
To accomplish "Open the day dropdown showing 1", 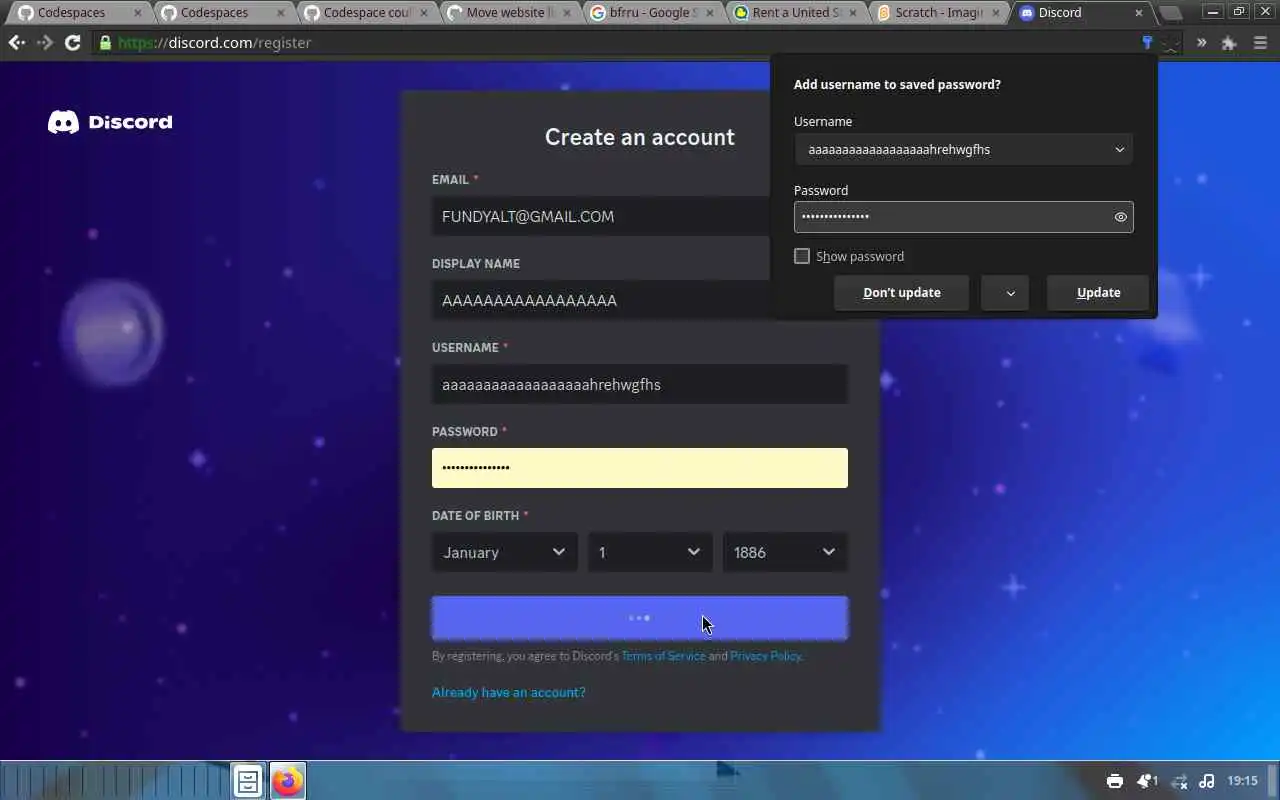I will (650, 552).
